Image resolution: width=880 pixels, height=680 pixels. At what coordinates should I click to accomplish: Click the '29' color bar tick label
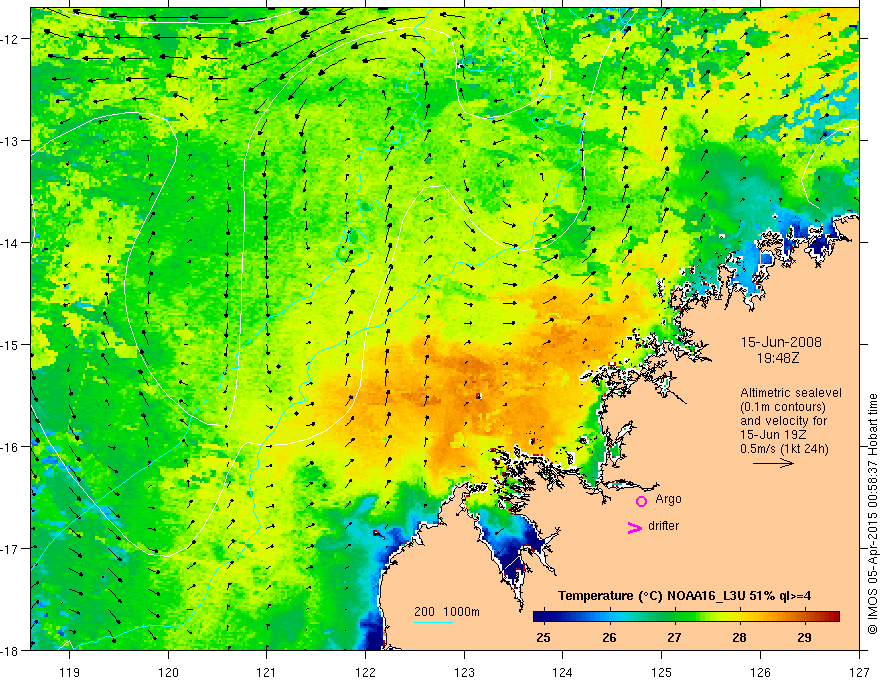[x=804, y=638]
